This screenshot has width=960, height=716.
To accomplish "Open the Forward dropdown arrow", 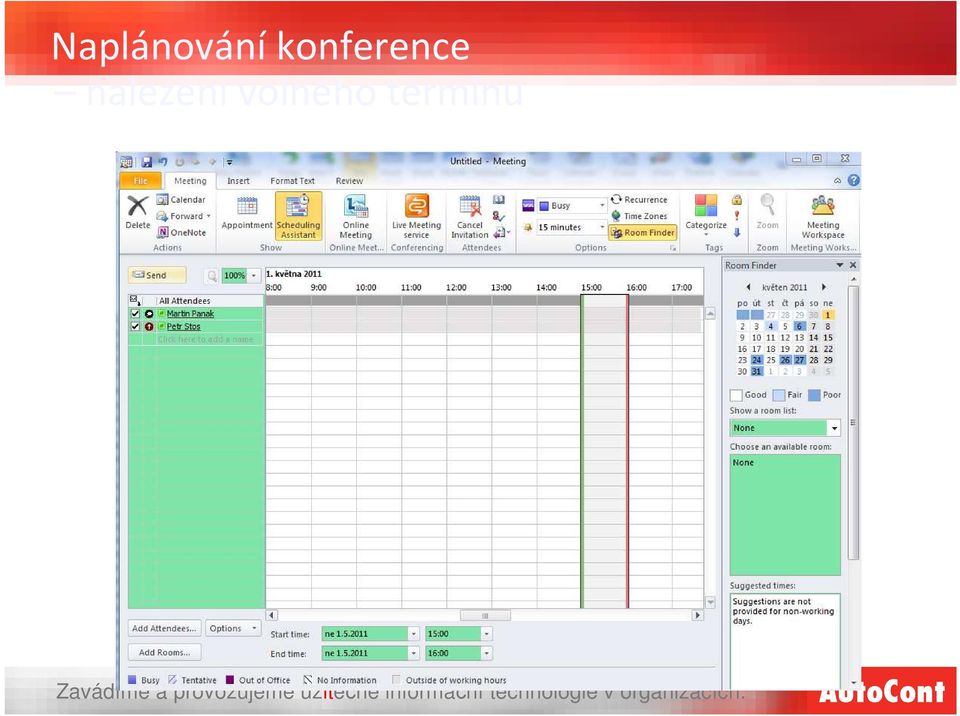I will point(208,216).
